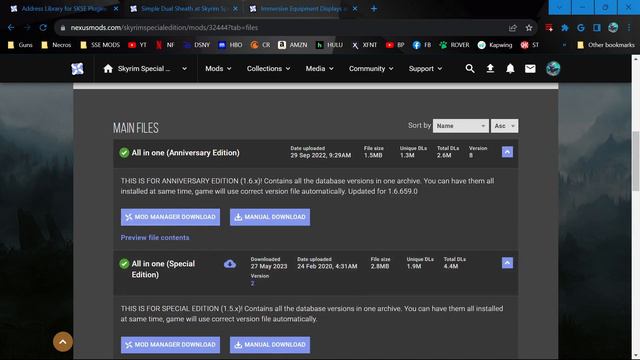The height and width of the screenshot is (360, 640).
Task: Reload the page with refresh icon
Action: [x=43, y=28]
